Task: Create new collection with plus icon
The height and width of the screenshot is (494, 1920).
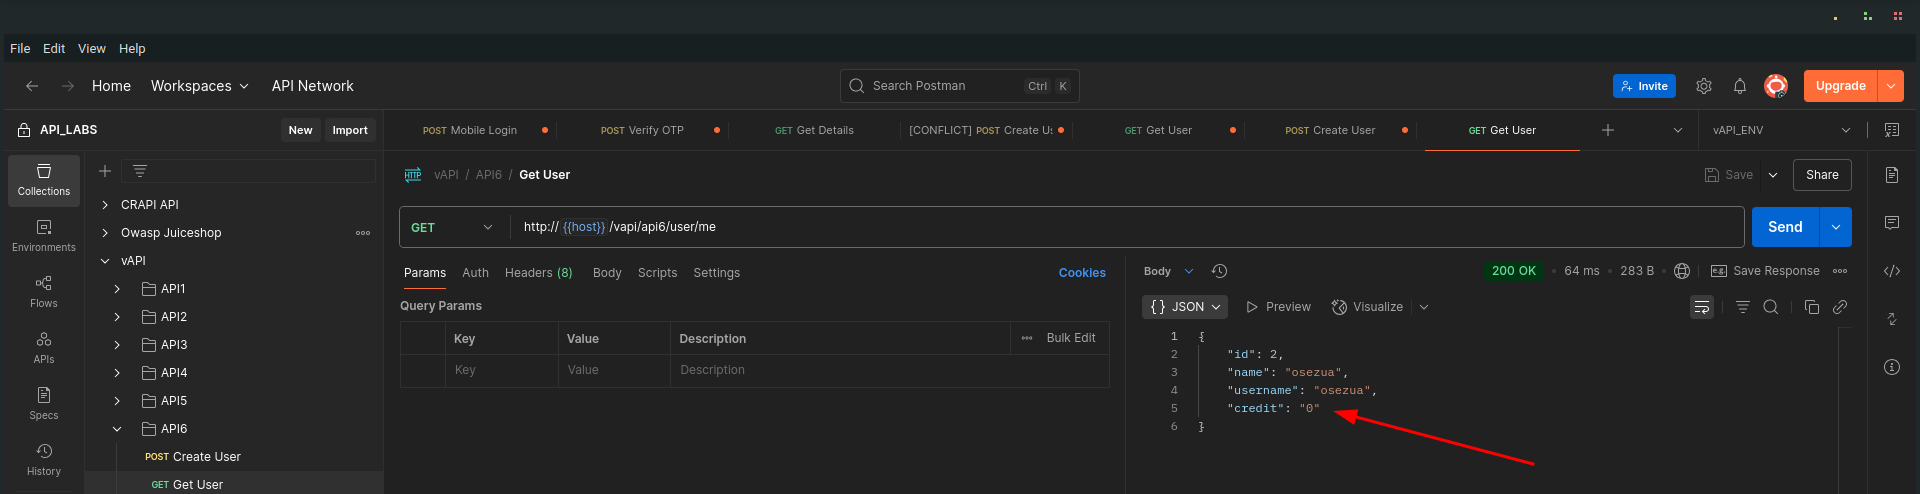Action: 105,171
